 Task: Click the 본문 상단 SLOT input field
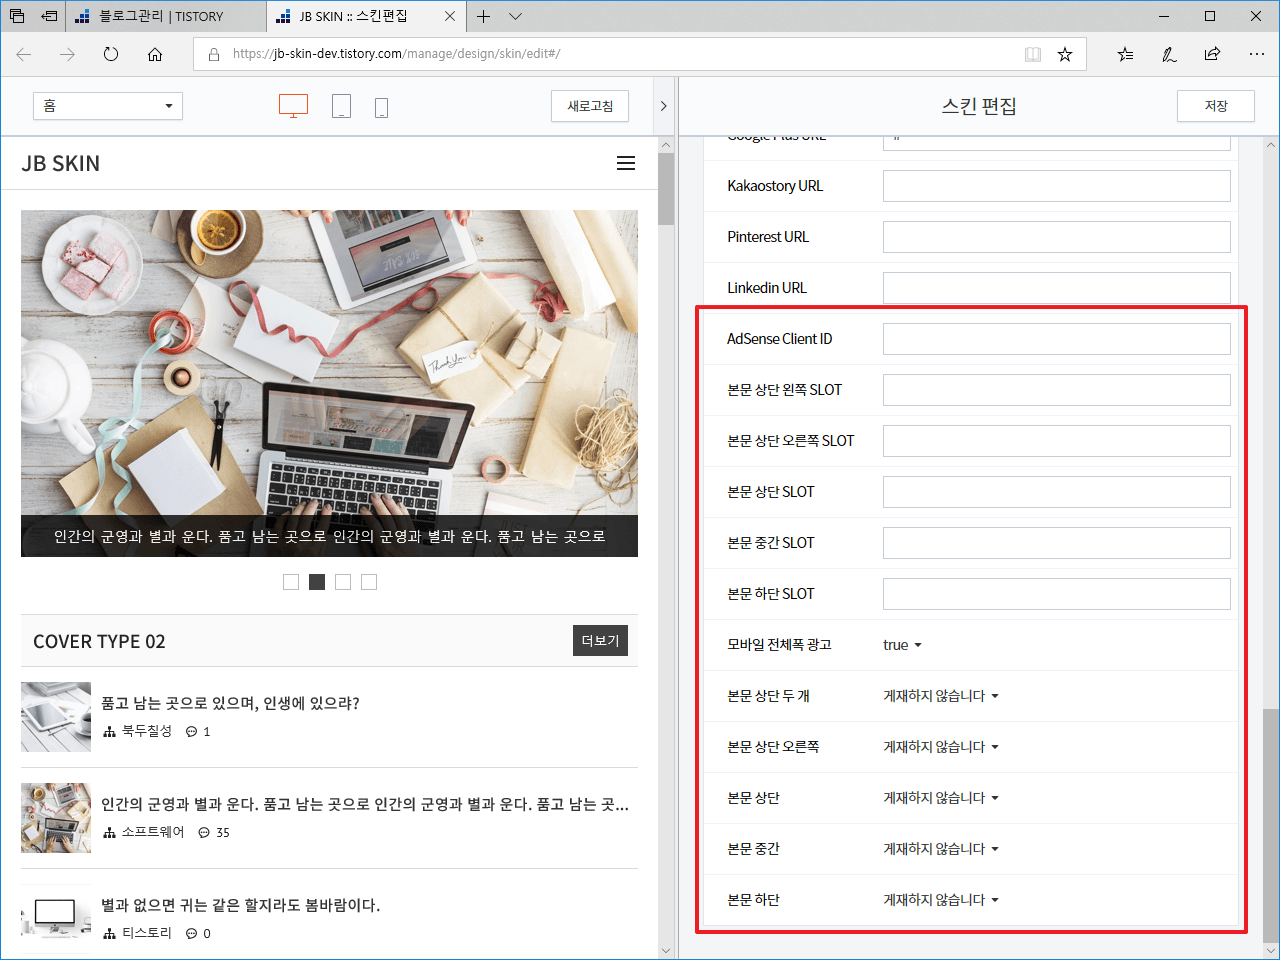click(x=1057, y=492)
